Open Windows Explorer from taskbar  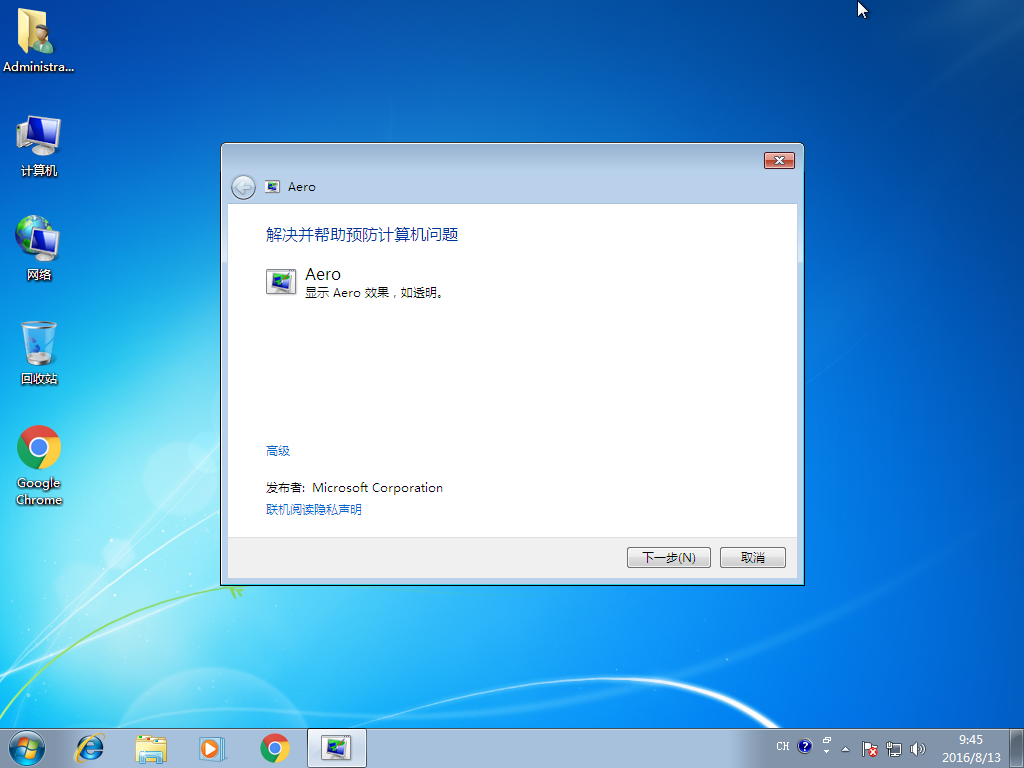point(151,748)
